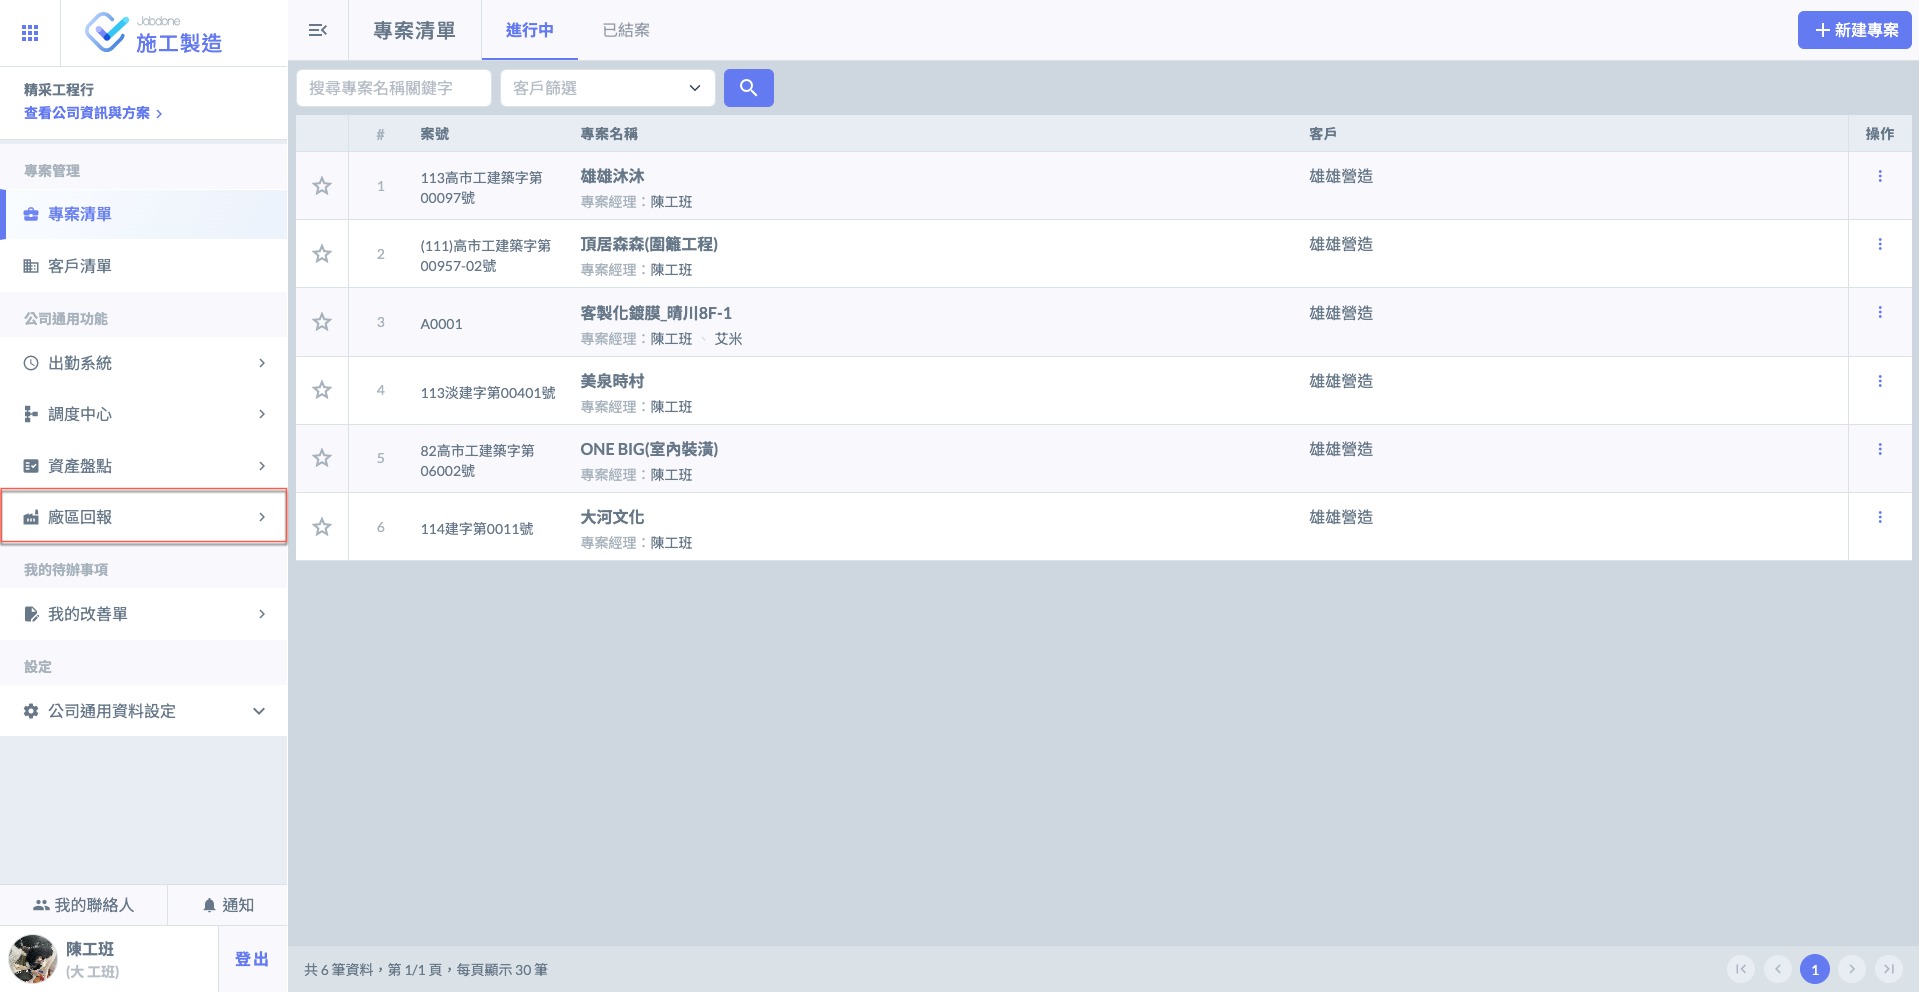The height and width of the screenshot is (992, 1919).
Task: Collapse the sidebar with the menu icon
Action: coord(318,30)
